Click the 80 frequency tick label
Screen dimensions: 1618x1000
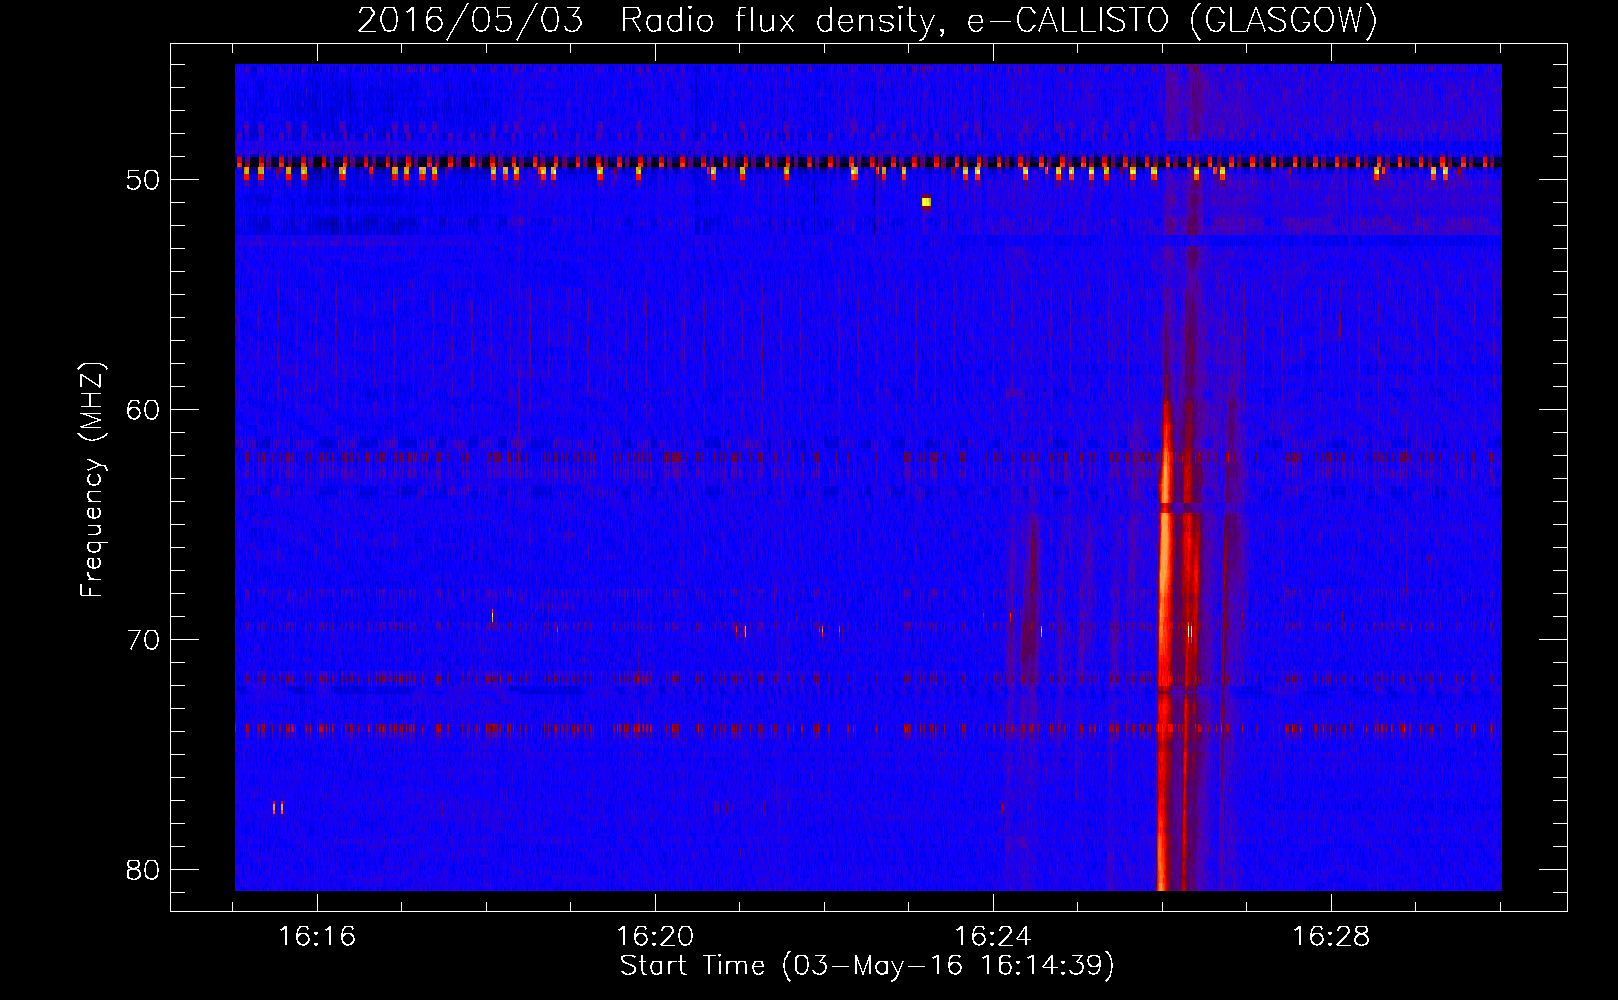(x=142, y=870)
